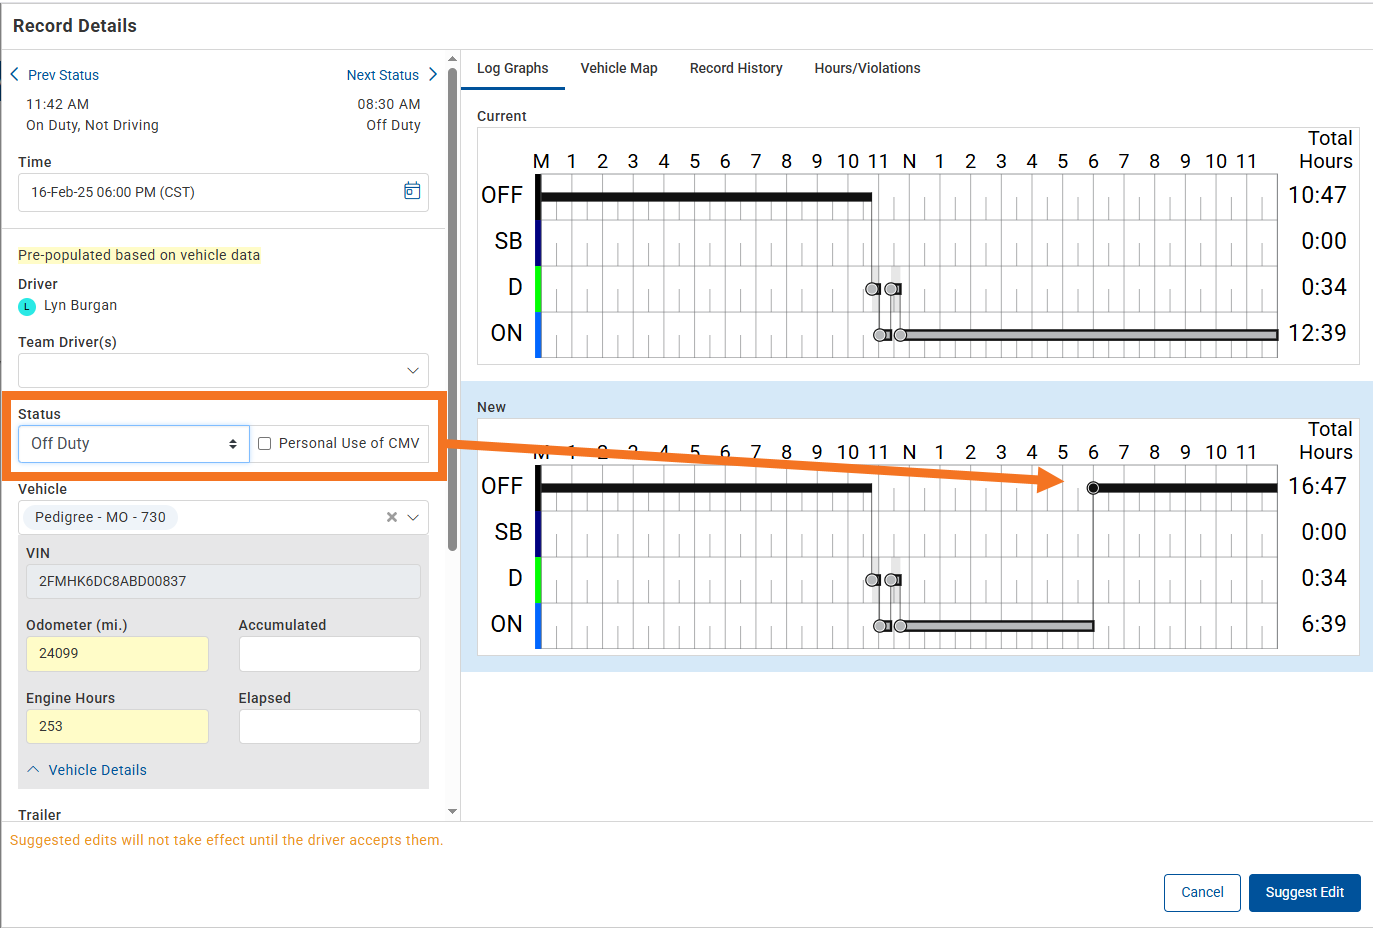Screen dimensions: 1373x928
Task: Click the Prev Status left chevron
Action: 15,75
